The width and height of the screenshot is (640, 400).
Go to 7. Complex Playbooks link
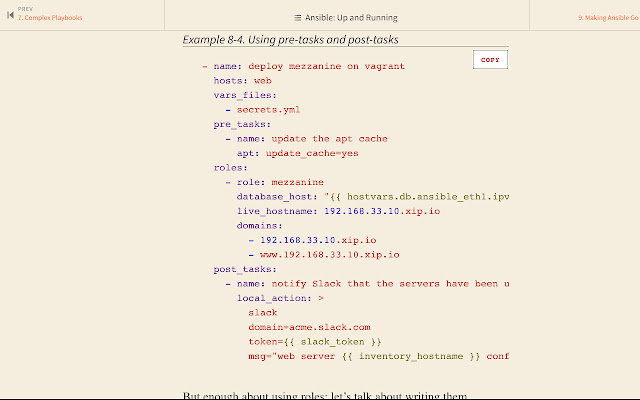tap(50, 18)
